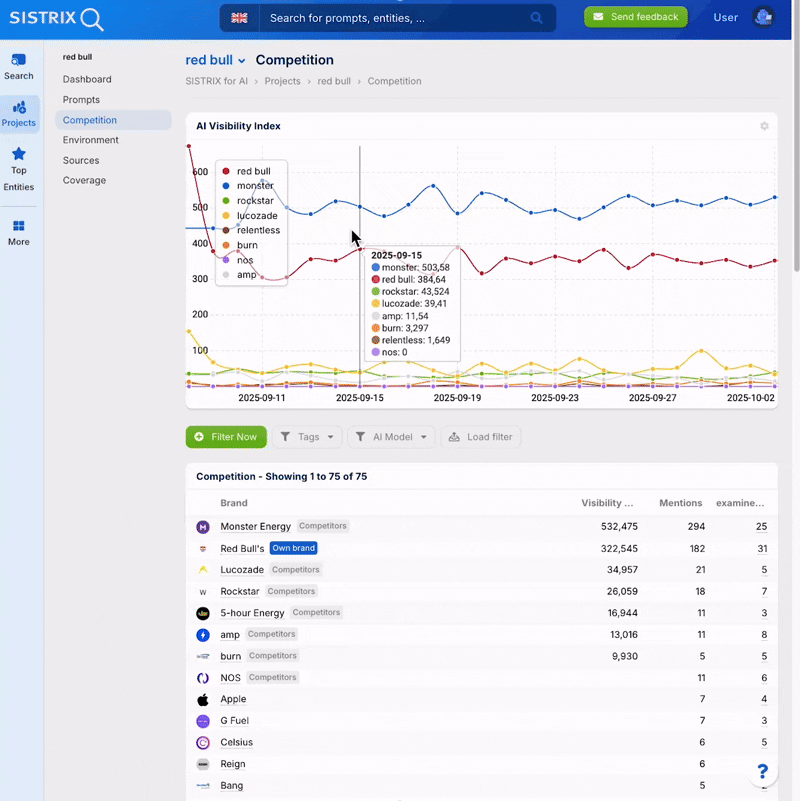Screen dimensions: 800x801
Task: Click the user avatar icon
Action: click(x=763, y=17)
